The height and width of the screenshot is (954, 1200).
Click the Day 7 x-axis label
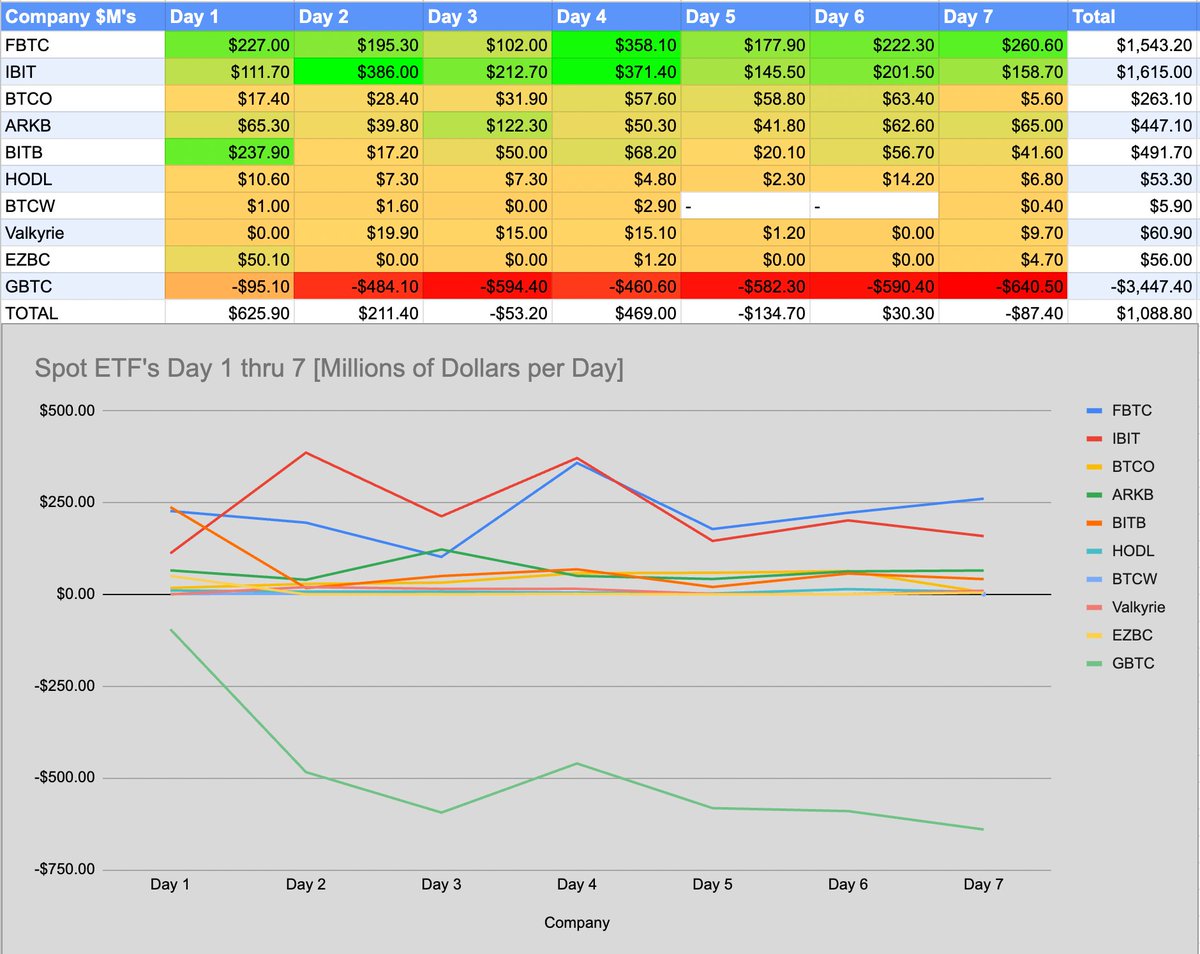click(983, 884)
